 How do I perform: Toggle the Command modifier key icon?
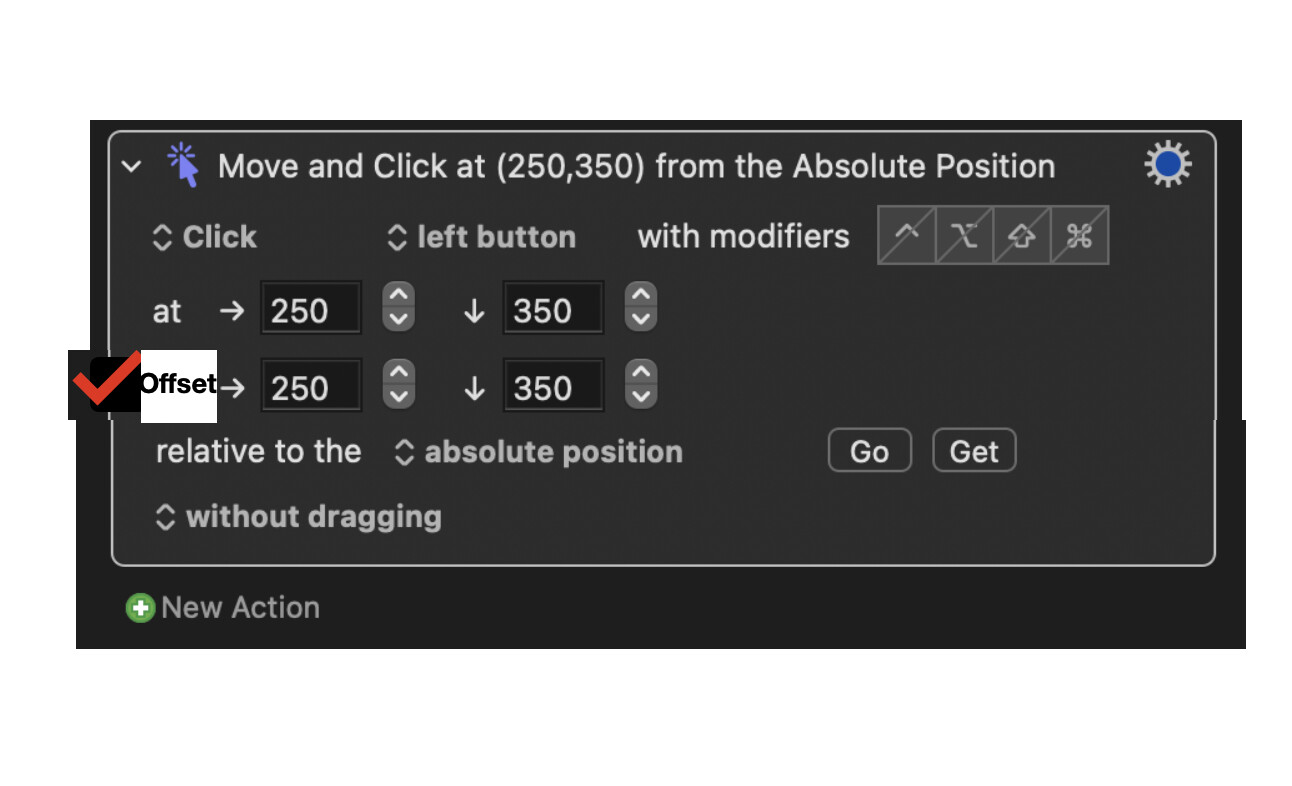click(x=1080, y=236)
